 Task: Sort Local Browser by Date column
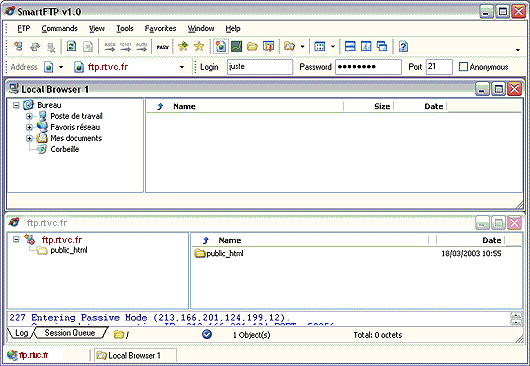[434, 106]
